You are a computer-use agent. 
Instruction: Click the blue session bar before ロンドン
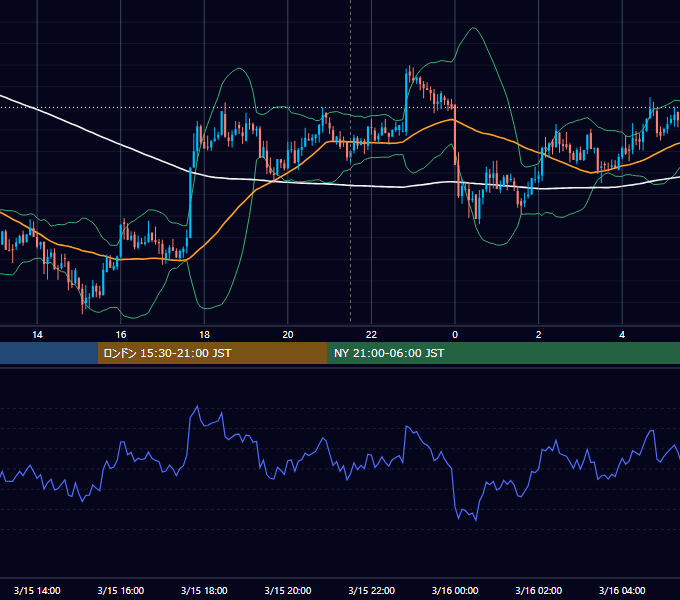(49, 353)
